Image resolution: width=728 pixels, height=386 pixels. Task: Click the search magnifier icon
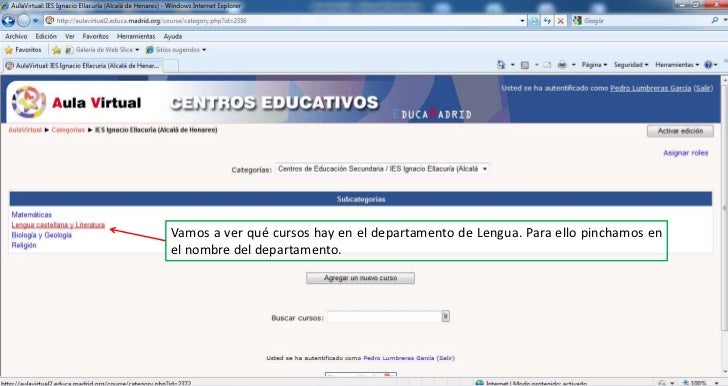click(715, 20)
